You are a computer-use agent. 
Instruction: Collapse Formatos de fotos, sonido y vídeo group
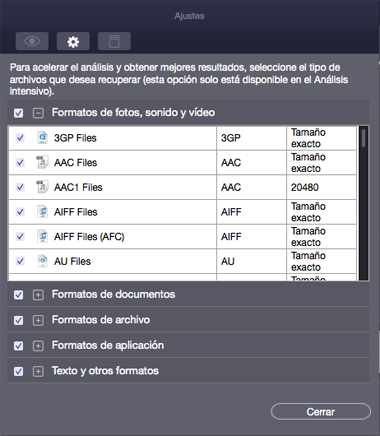tap(38, 113)
